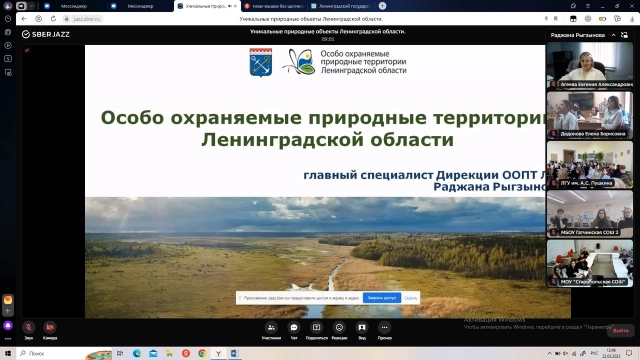Open Mail app from taskbar

tap(153, 353)
